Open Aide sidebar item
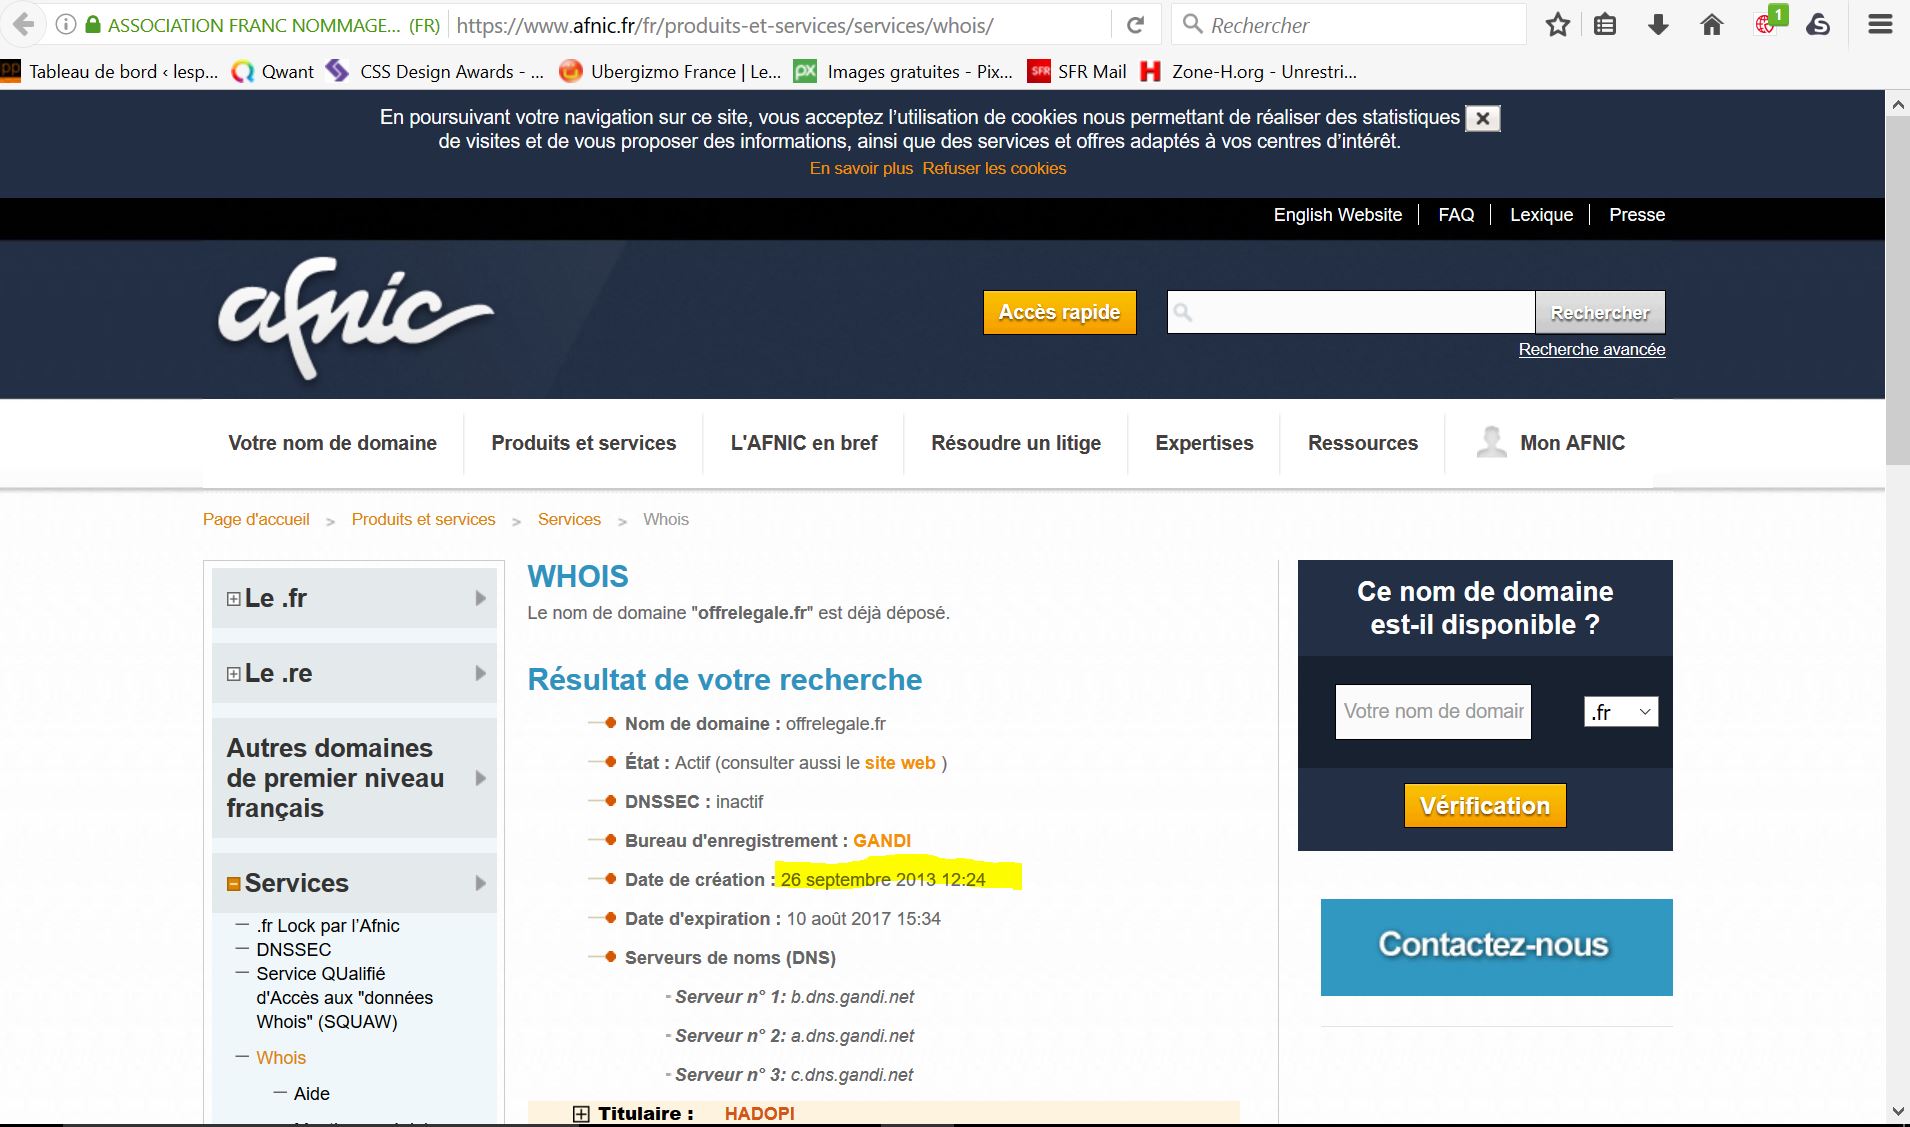1910x1127 pixels. point(312,1094)
